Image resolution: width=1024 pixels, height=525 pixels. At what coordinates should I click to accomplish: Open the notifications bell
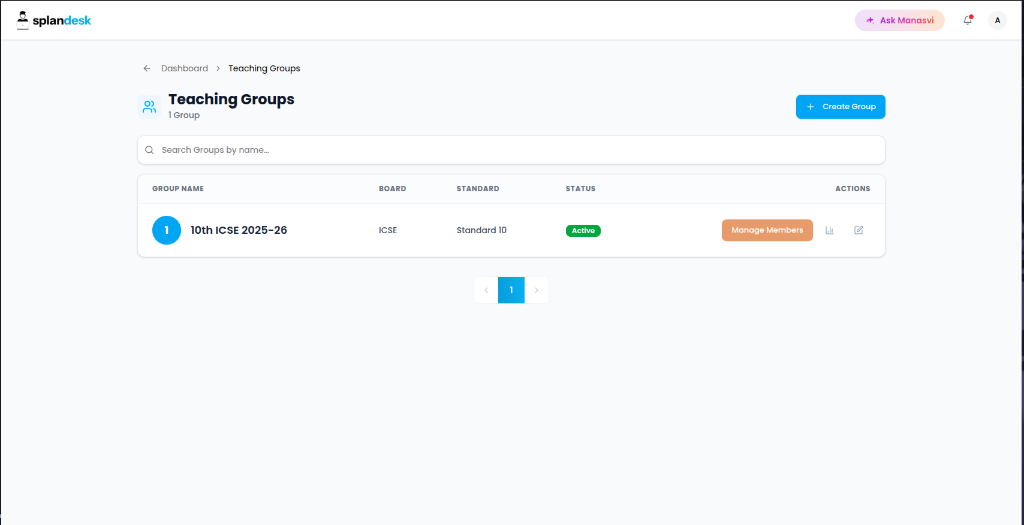tap(968, 20)
